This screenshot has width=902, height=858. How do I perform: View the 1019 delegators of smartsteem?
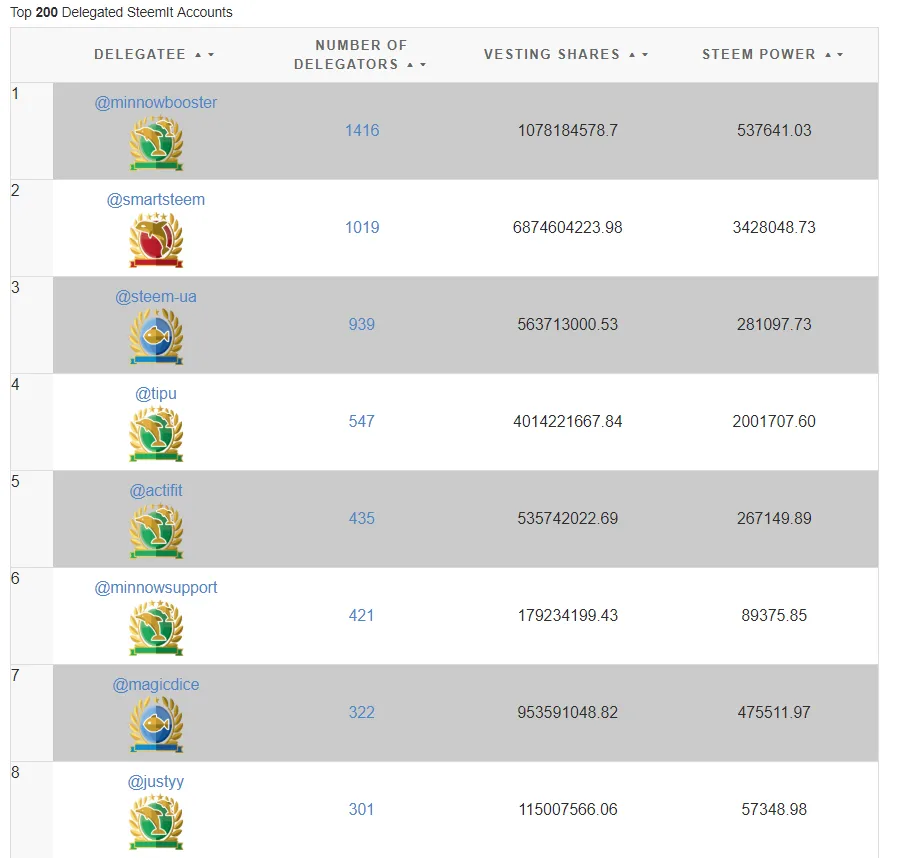(362, 228)
